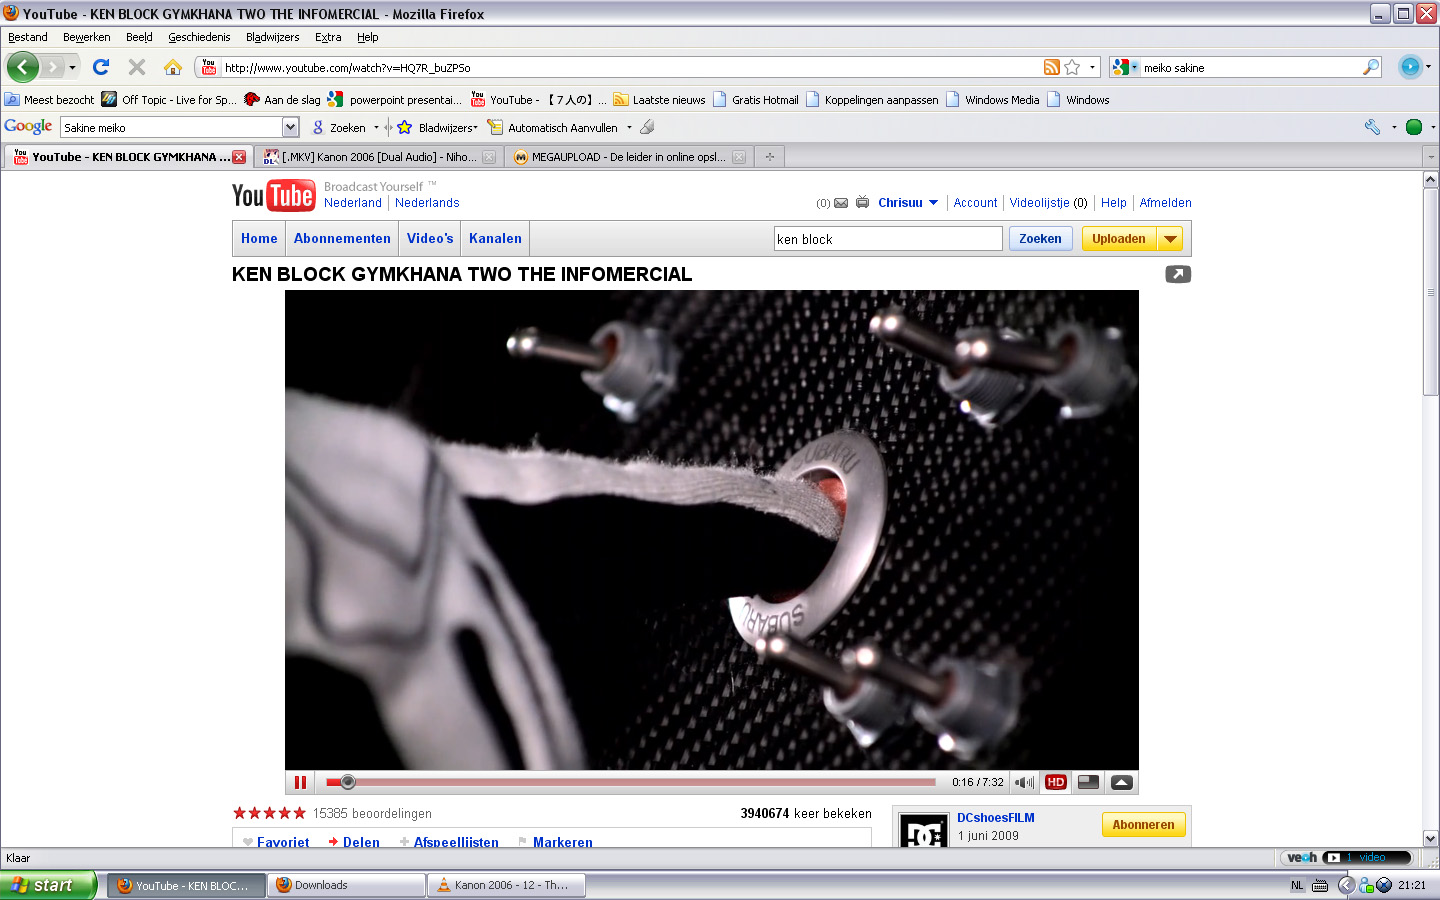Open the Afmelden sign-out link
The height and width of the screenshot is (900, 1440).
[1165, 203]
